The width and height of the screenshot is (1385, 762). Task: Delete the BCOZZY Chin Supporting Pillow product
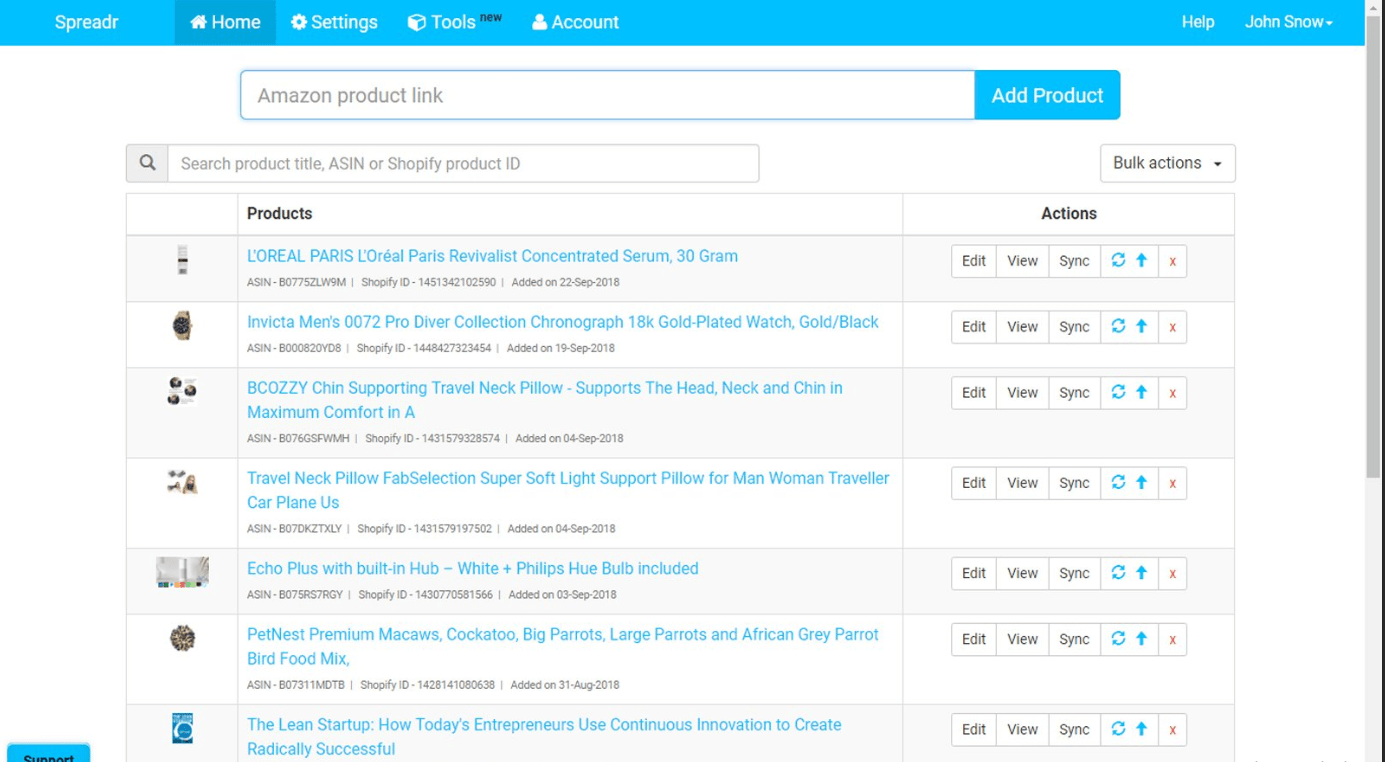pos(1173,393)
